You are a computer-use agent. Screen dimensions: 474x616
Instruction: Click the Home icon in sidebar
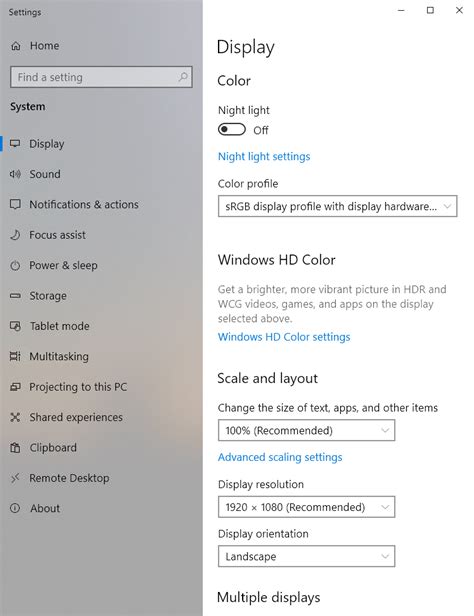[x=16, y=46]
